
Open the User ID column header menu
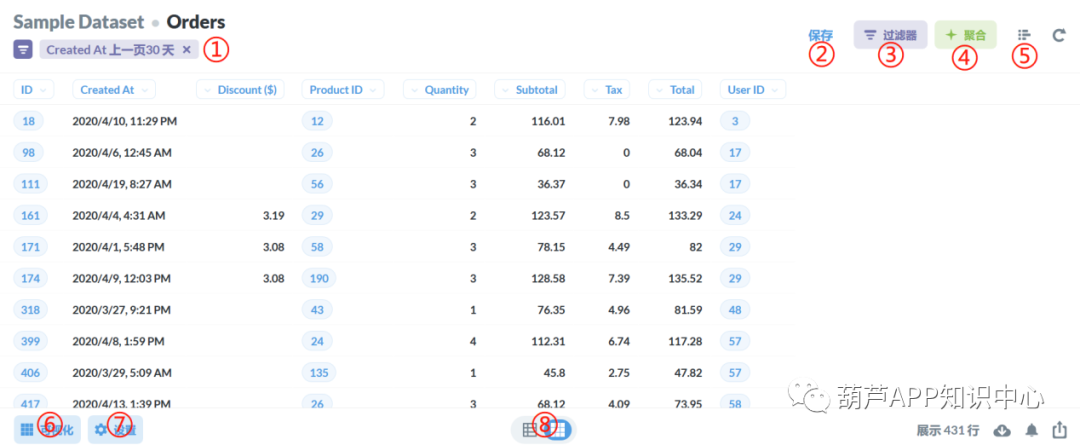point(753,90)
